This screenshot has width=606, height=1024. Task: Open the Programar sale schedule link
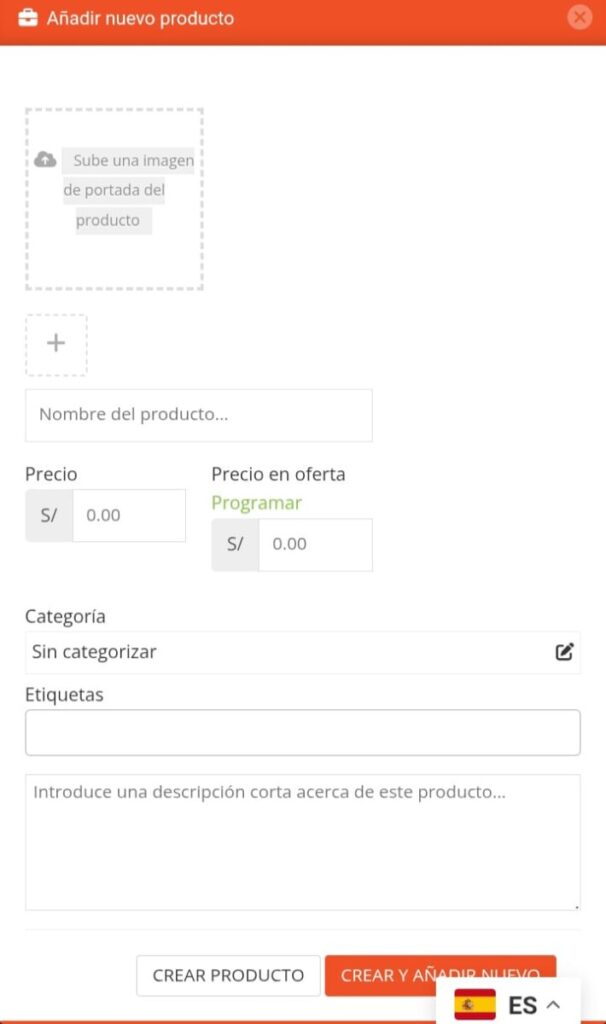[256, 503]
